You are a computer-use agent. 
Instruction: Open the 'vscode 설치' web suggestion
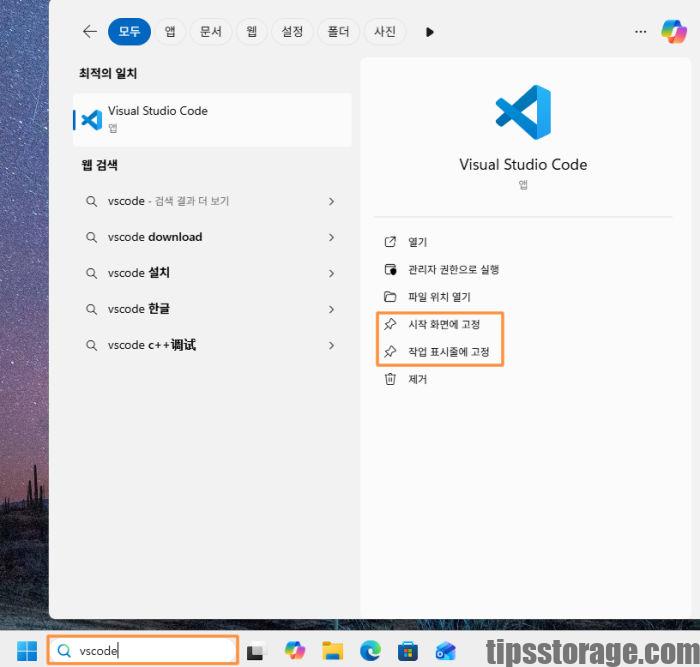[210, 273]
